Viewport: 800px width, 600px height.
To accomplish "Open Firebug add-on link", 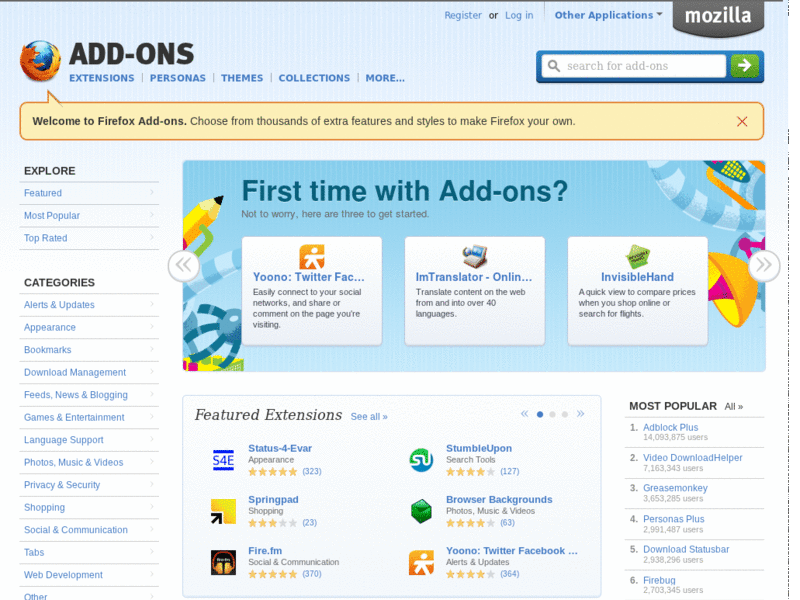I will click(x=659, y=580).
